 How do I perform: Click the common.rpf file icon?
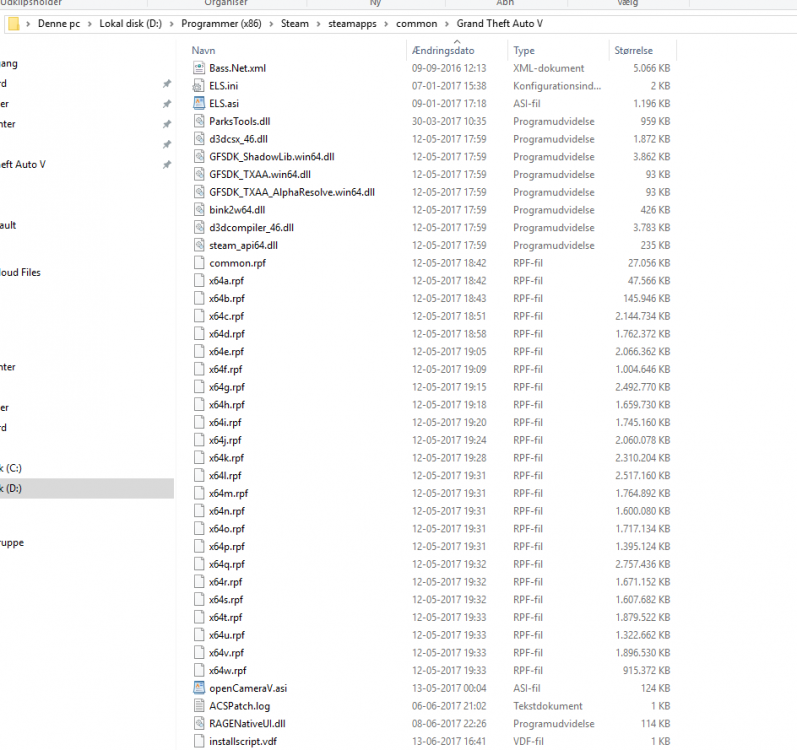pyautogui.click(x=199, y=263)
